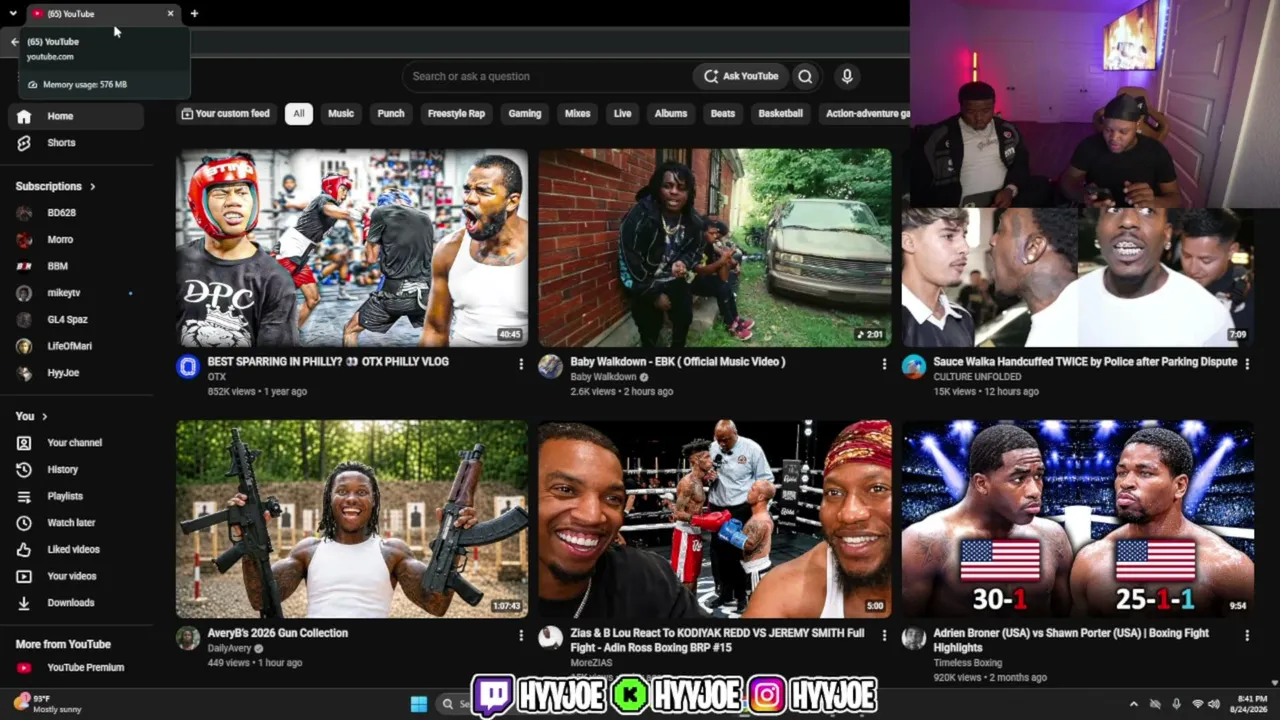Viewport: 1280px width, 720px height.
Task: Open options menu for AveryB's Gun Collection video
Action: pos(521,635)
